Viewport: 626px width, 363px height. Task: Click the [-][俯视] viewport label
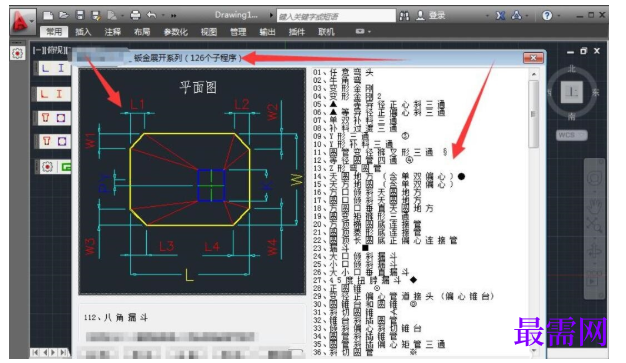pyautogui.click(x=51, y=50)
